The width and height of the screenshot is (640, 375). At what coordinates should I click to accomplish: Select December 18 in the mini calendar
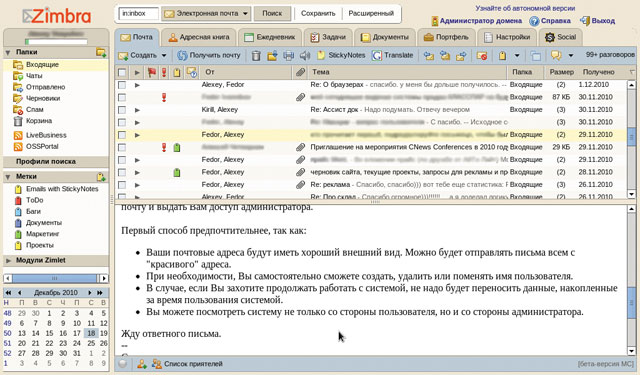click(x=91, y=333)
